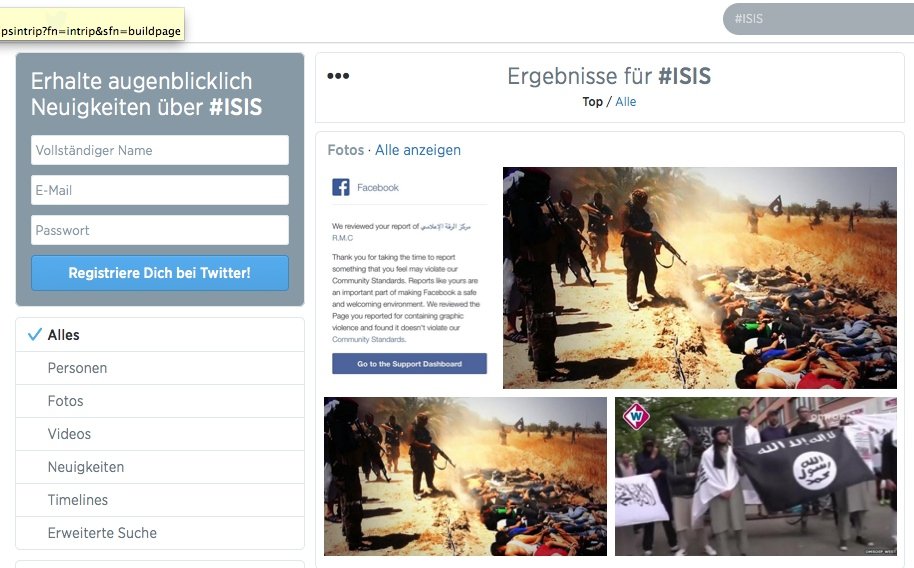Image resolution: width=914 pixels, height=568 pixels.
Task: Filter results by Videos
Action: coord(160,434)
